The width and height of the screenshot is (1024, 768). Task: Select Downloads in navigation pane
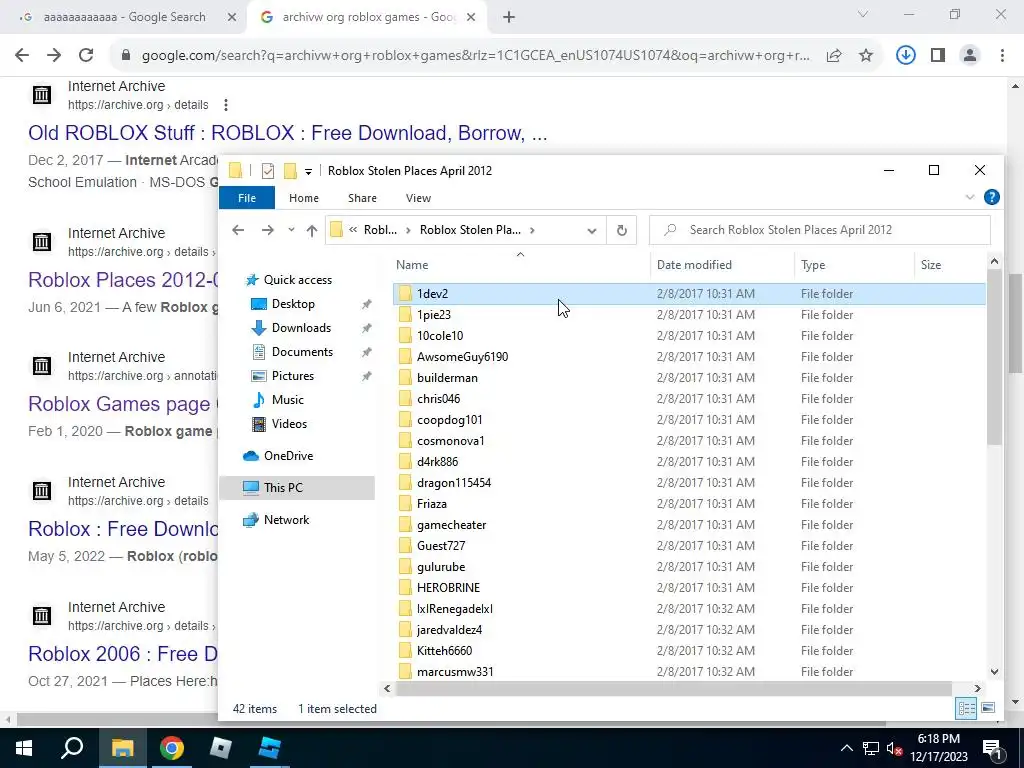[301, 328]
